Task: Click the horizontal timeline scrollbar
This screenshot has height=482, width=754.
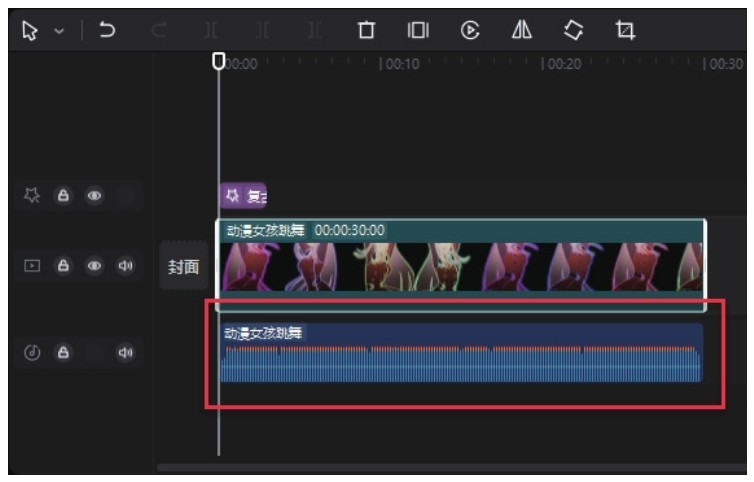Action: [452, 468]
